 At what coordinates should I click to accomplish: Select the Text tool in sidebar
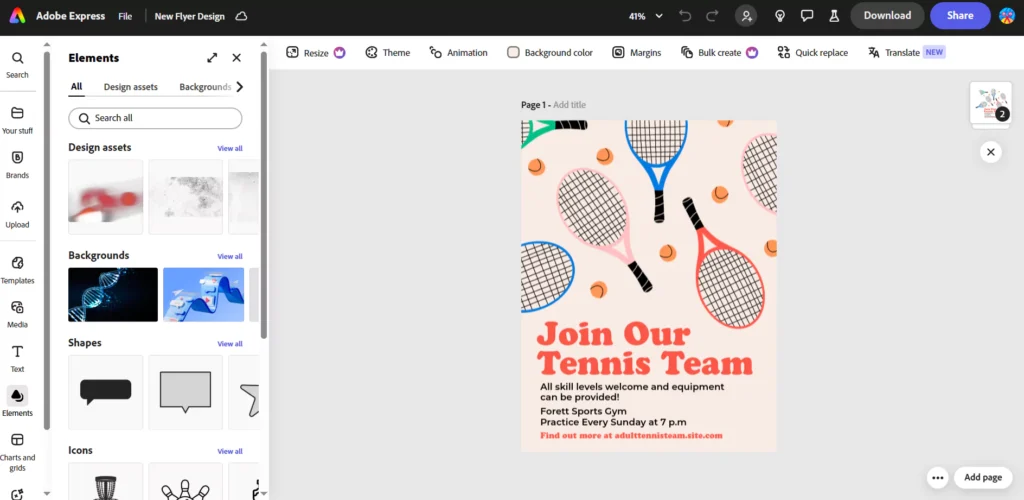coord(17,358)
